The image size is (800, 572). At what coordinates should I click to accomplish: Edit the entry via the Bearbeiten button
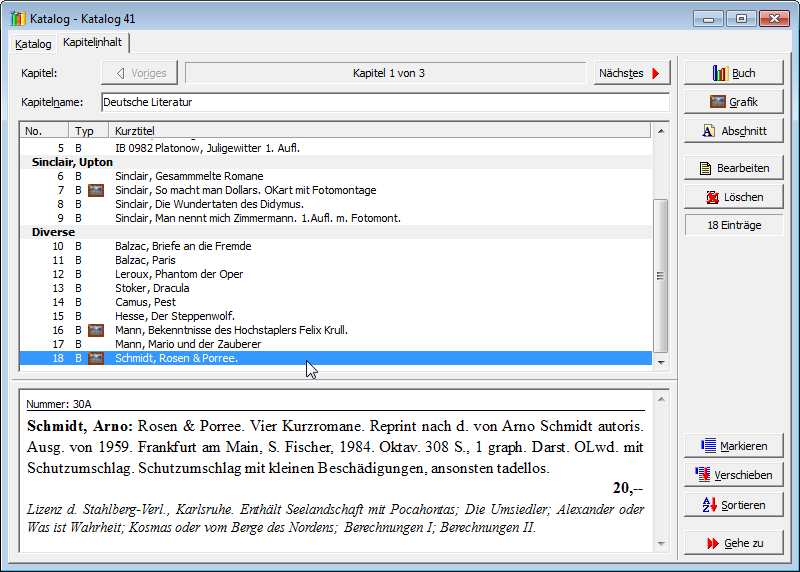click(x=733, y=168)
